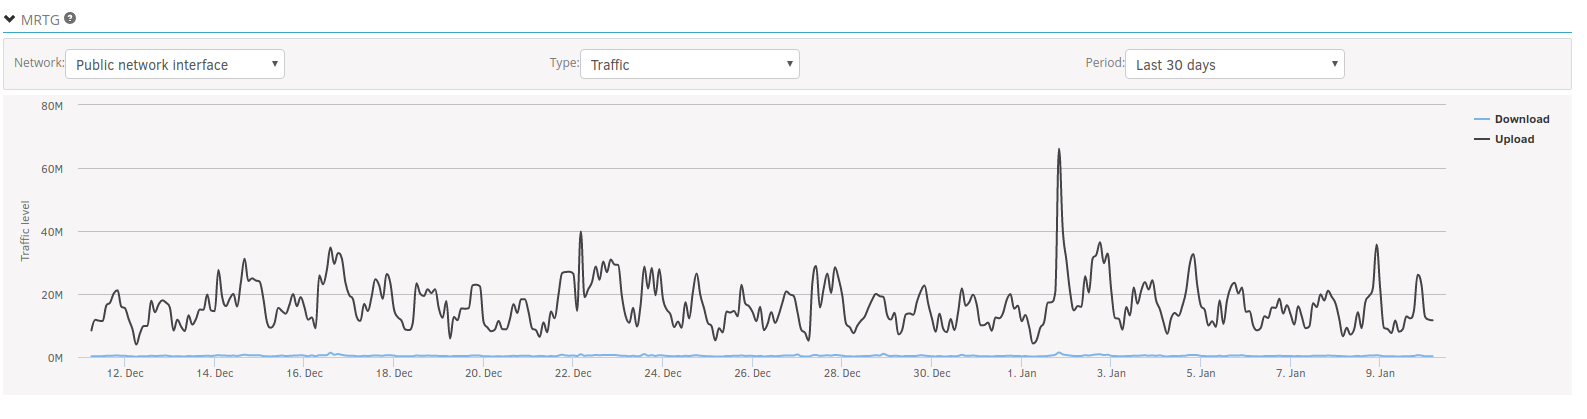Click the 9. Jan x-axis label
Viewport: 1587px width, 419px height.
tap(1380, 373)
